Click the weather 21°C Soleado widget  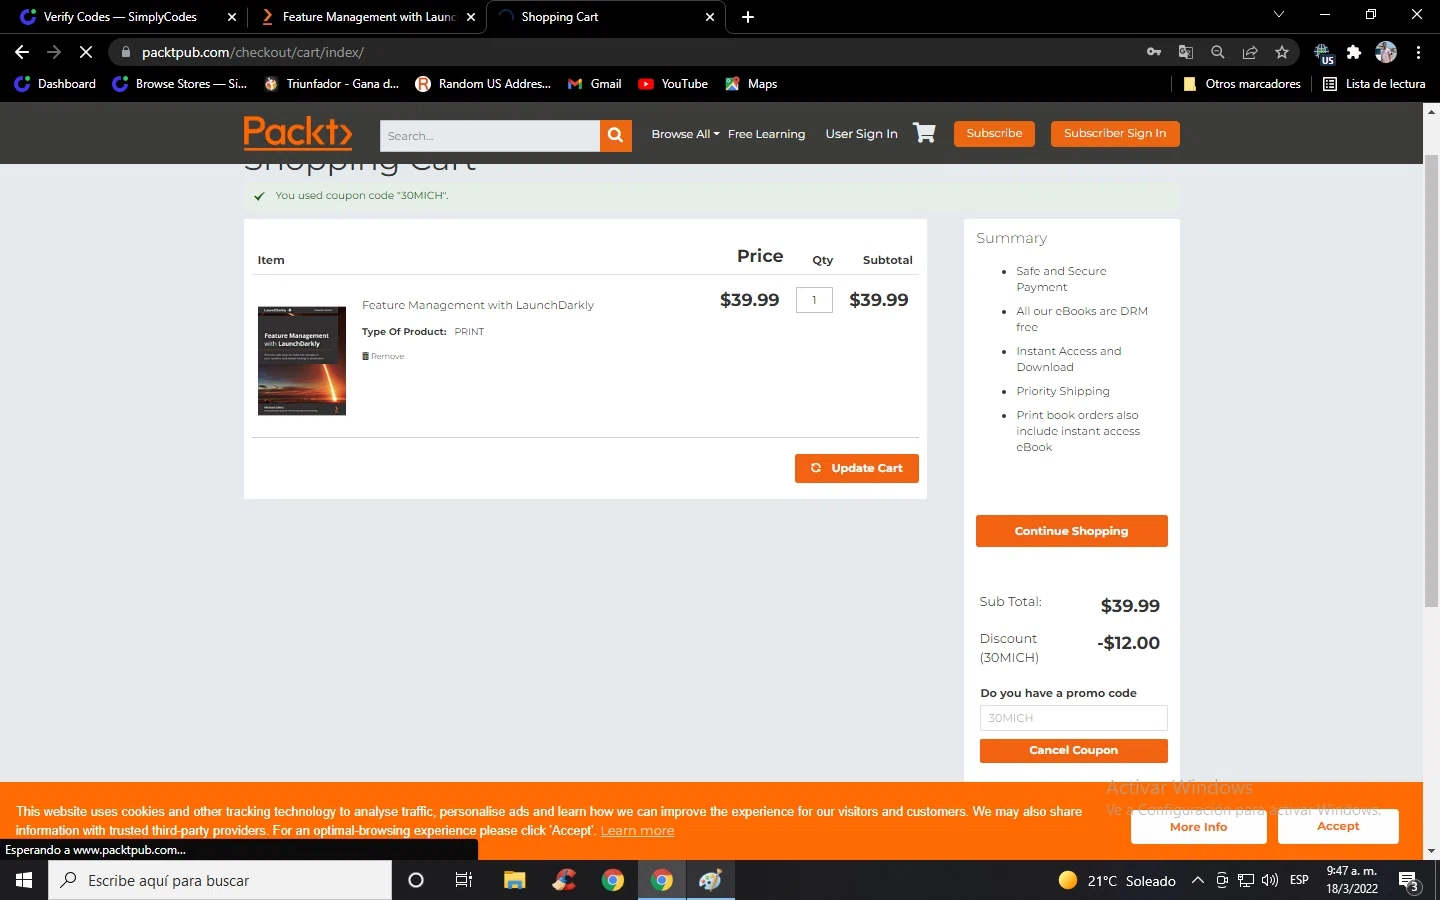[1117, 880]
